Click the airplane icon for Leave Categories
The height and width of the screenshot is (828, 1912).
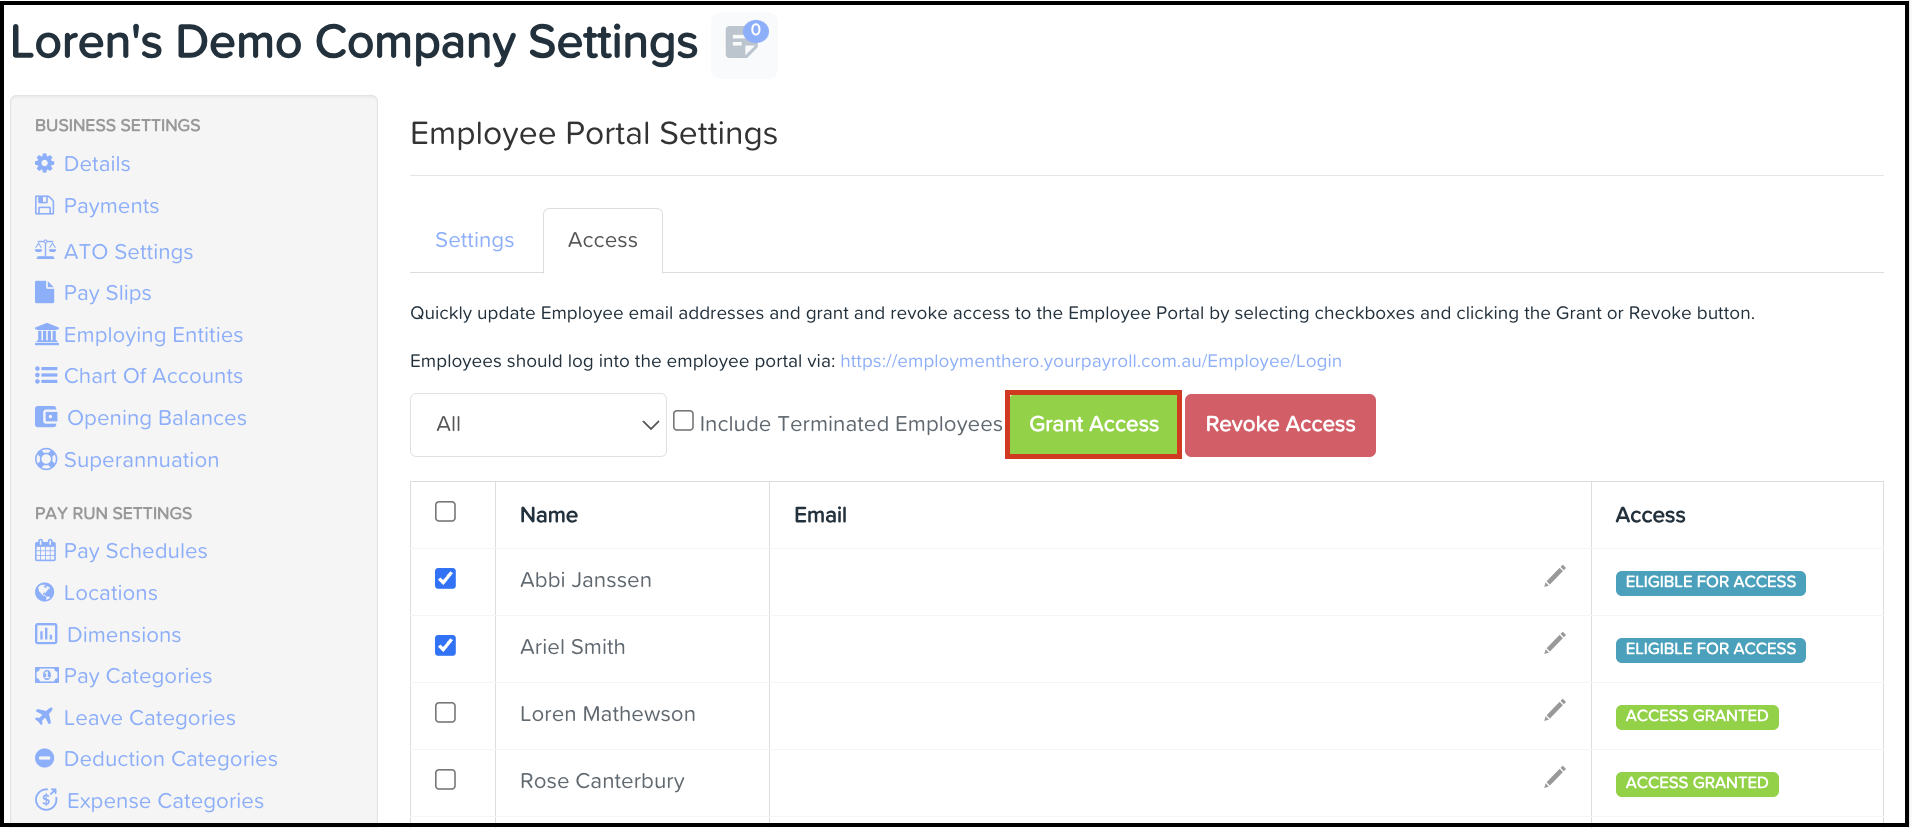pos(45,716)
